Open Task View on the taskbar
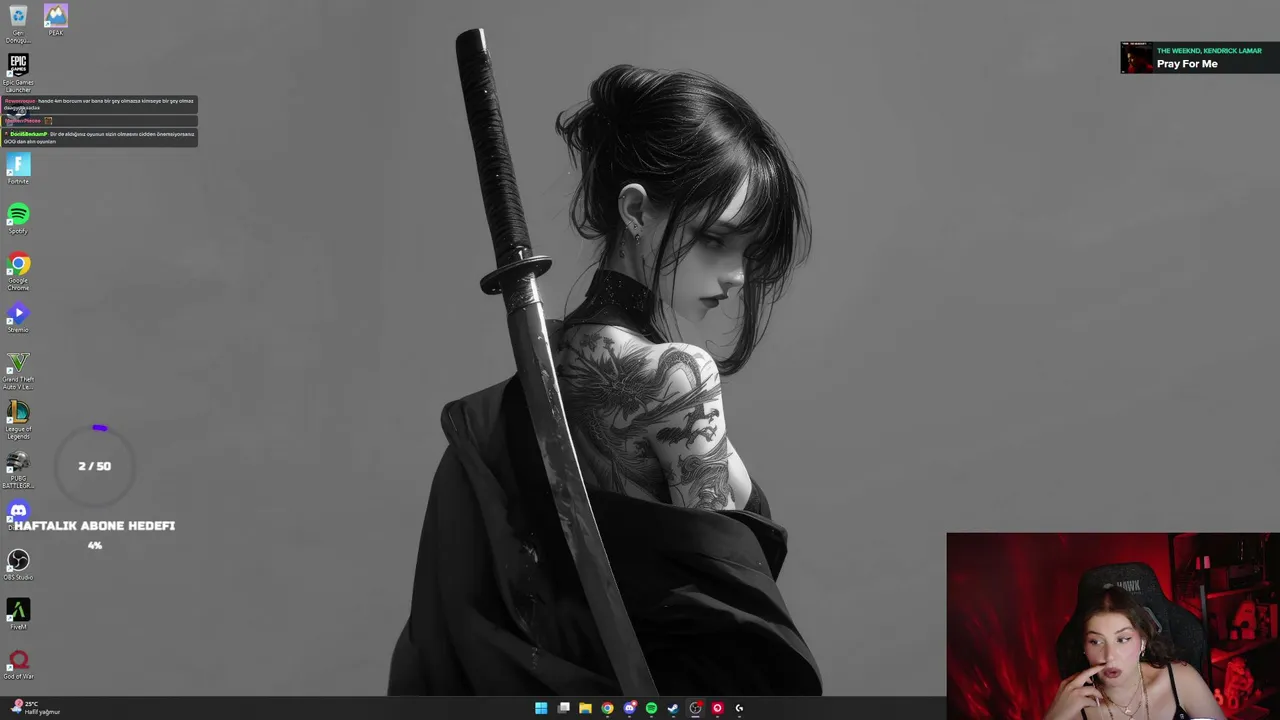The height and width of the screenshot is (720, 1280). [563, 708]
